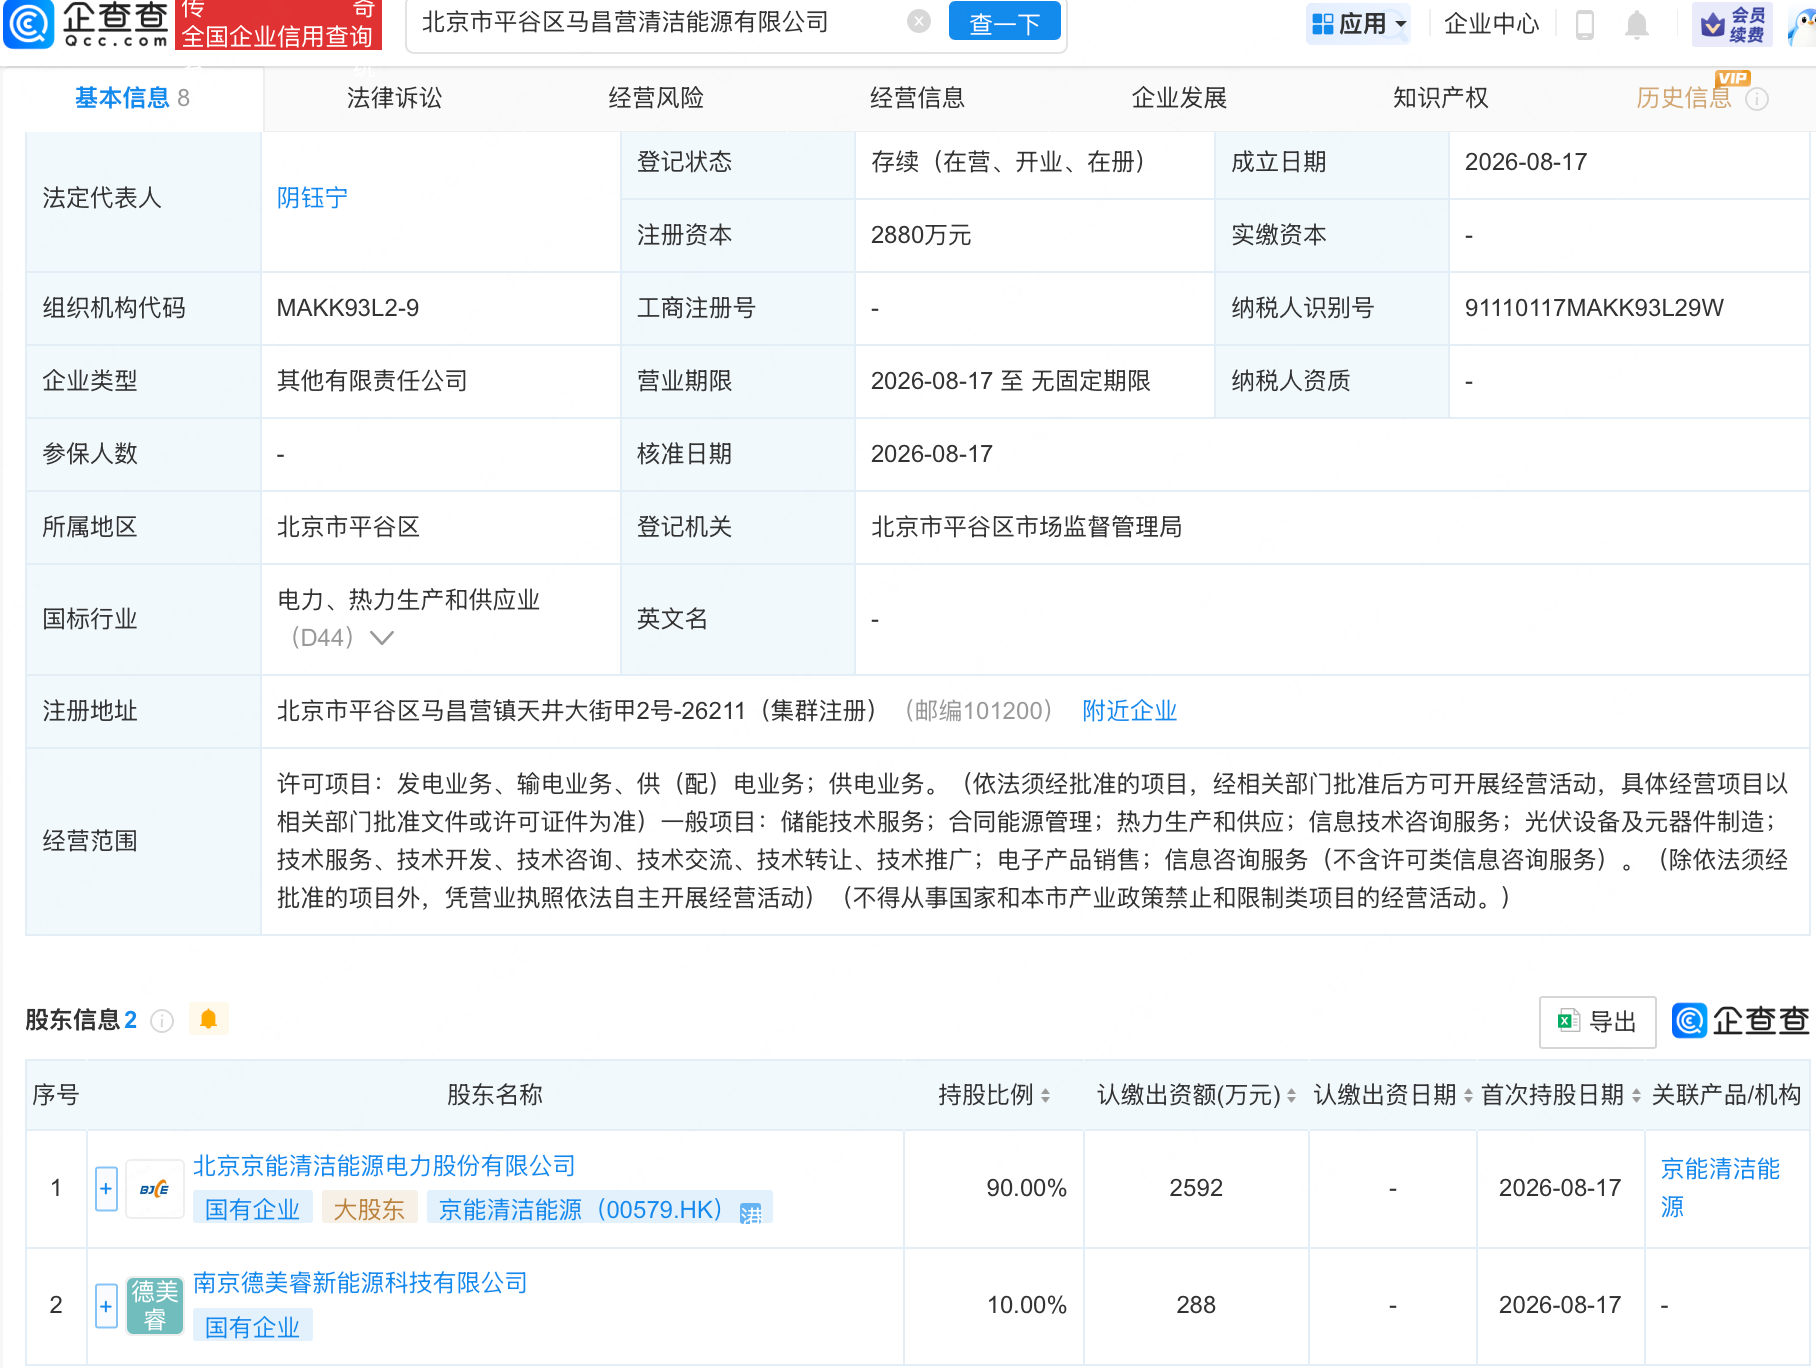Click the 90.00% shareholding value
Viewport: 1816px width, 1368px height.
pyautogui.click(x=1026, y=1188)
